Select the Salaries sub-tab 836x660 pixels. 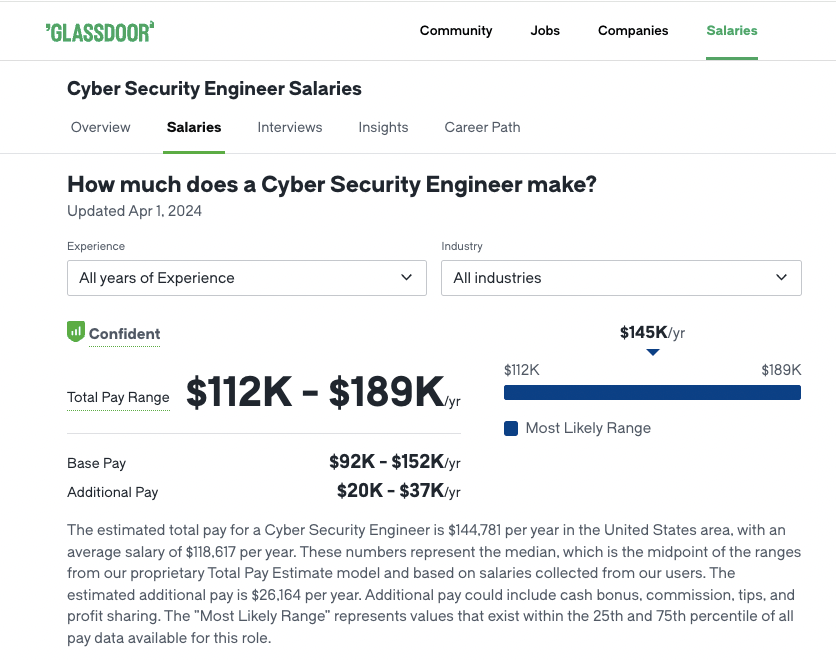(x=194, y=127)
